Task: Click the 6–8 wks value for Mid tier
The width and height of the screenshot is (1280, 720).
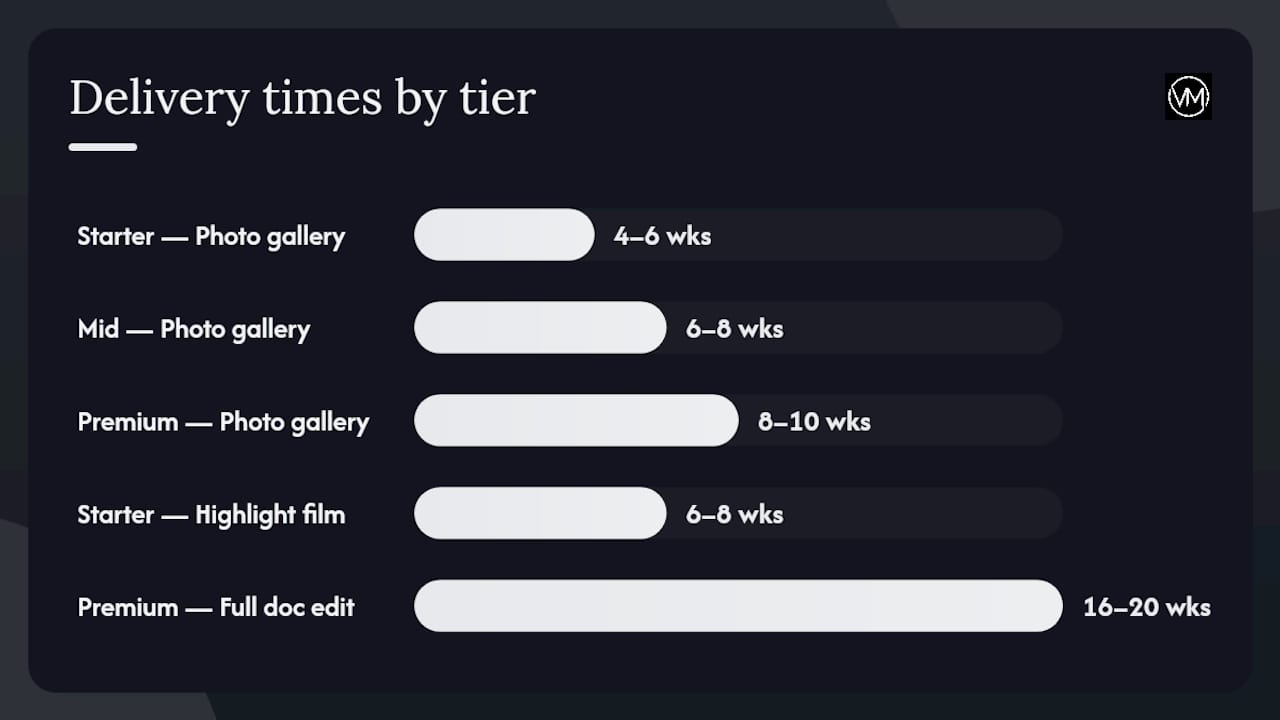Action: [734, 329]
